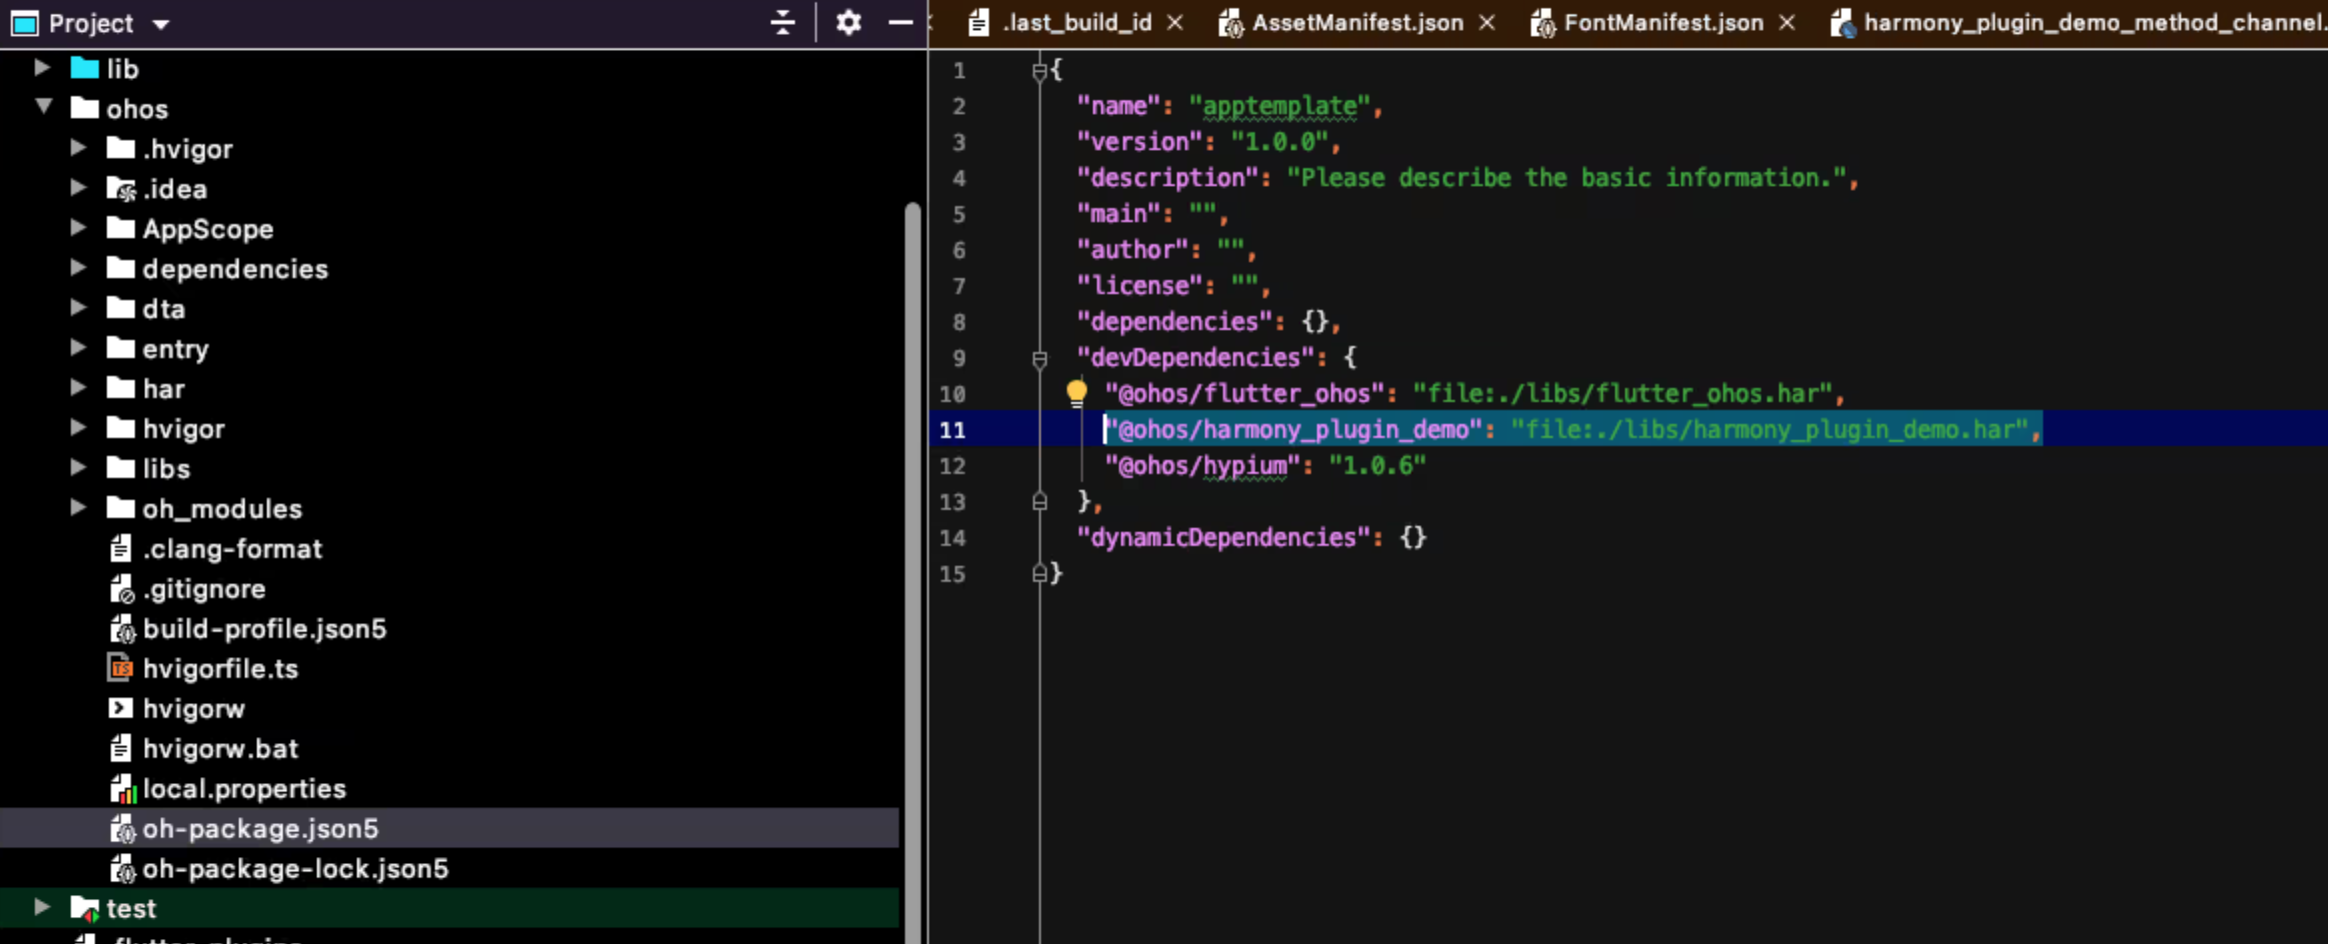This screenshot has width=2328, height=944.
Task: Click the intention lightbulb on line 10
Action: point(1076,393)
